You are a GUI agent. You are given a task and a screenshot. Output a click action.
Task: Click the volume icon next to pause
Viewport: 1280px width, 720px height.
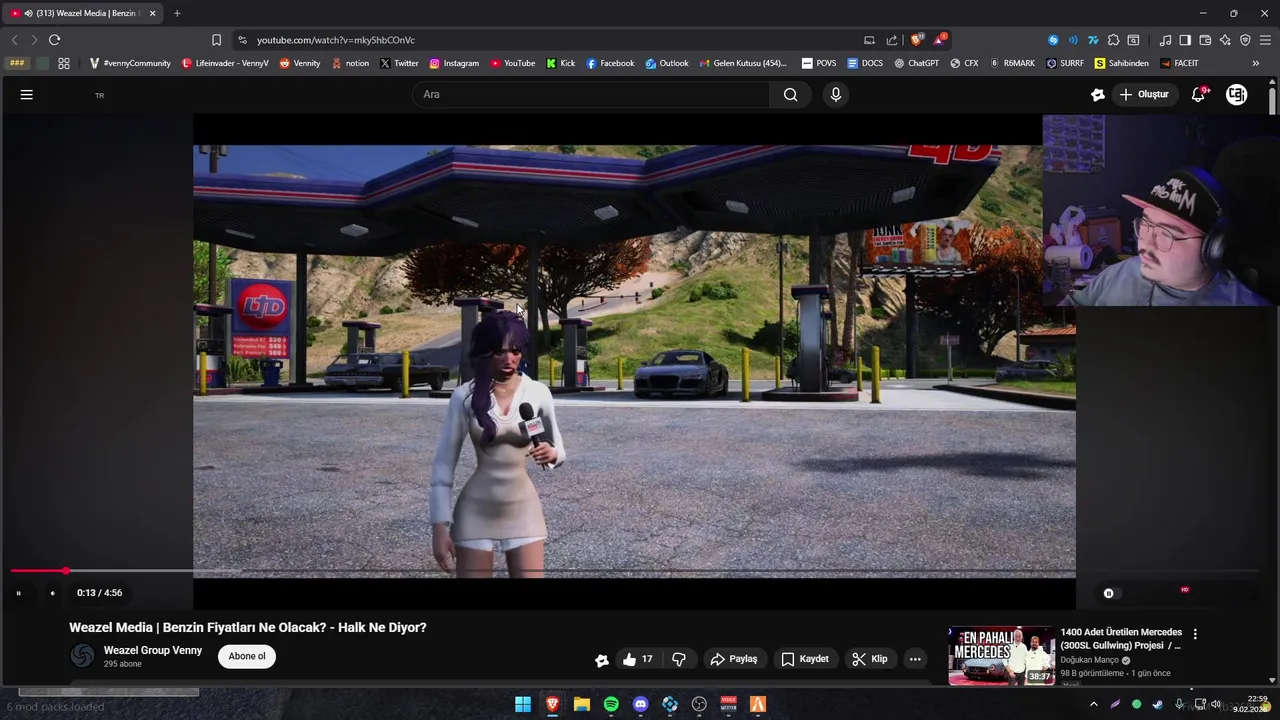52,593
